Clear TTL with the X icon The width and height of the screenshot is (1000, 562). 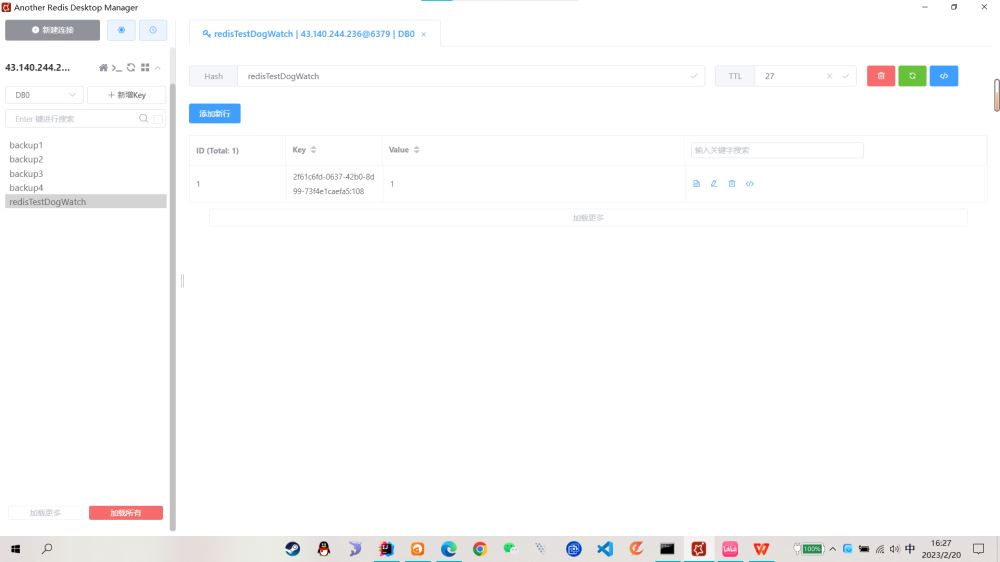coord(829,76)
